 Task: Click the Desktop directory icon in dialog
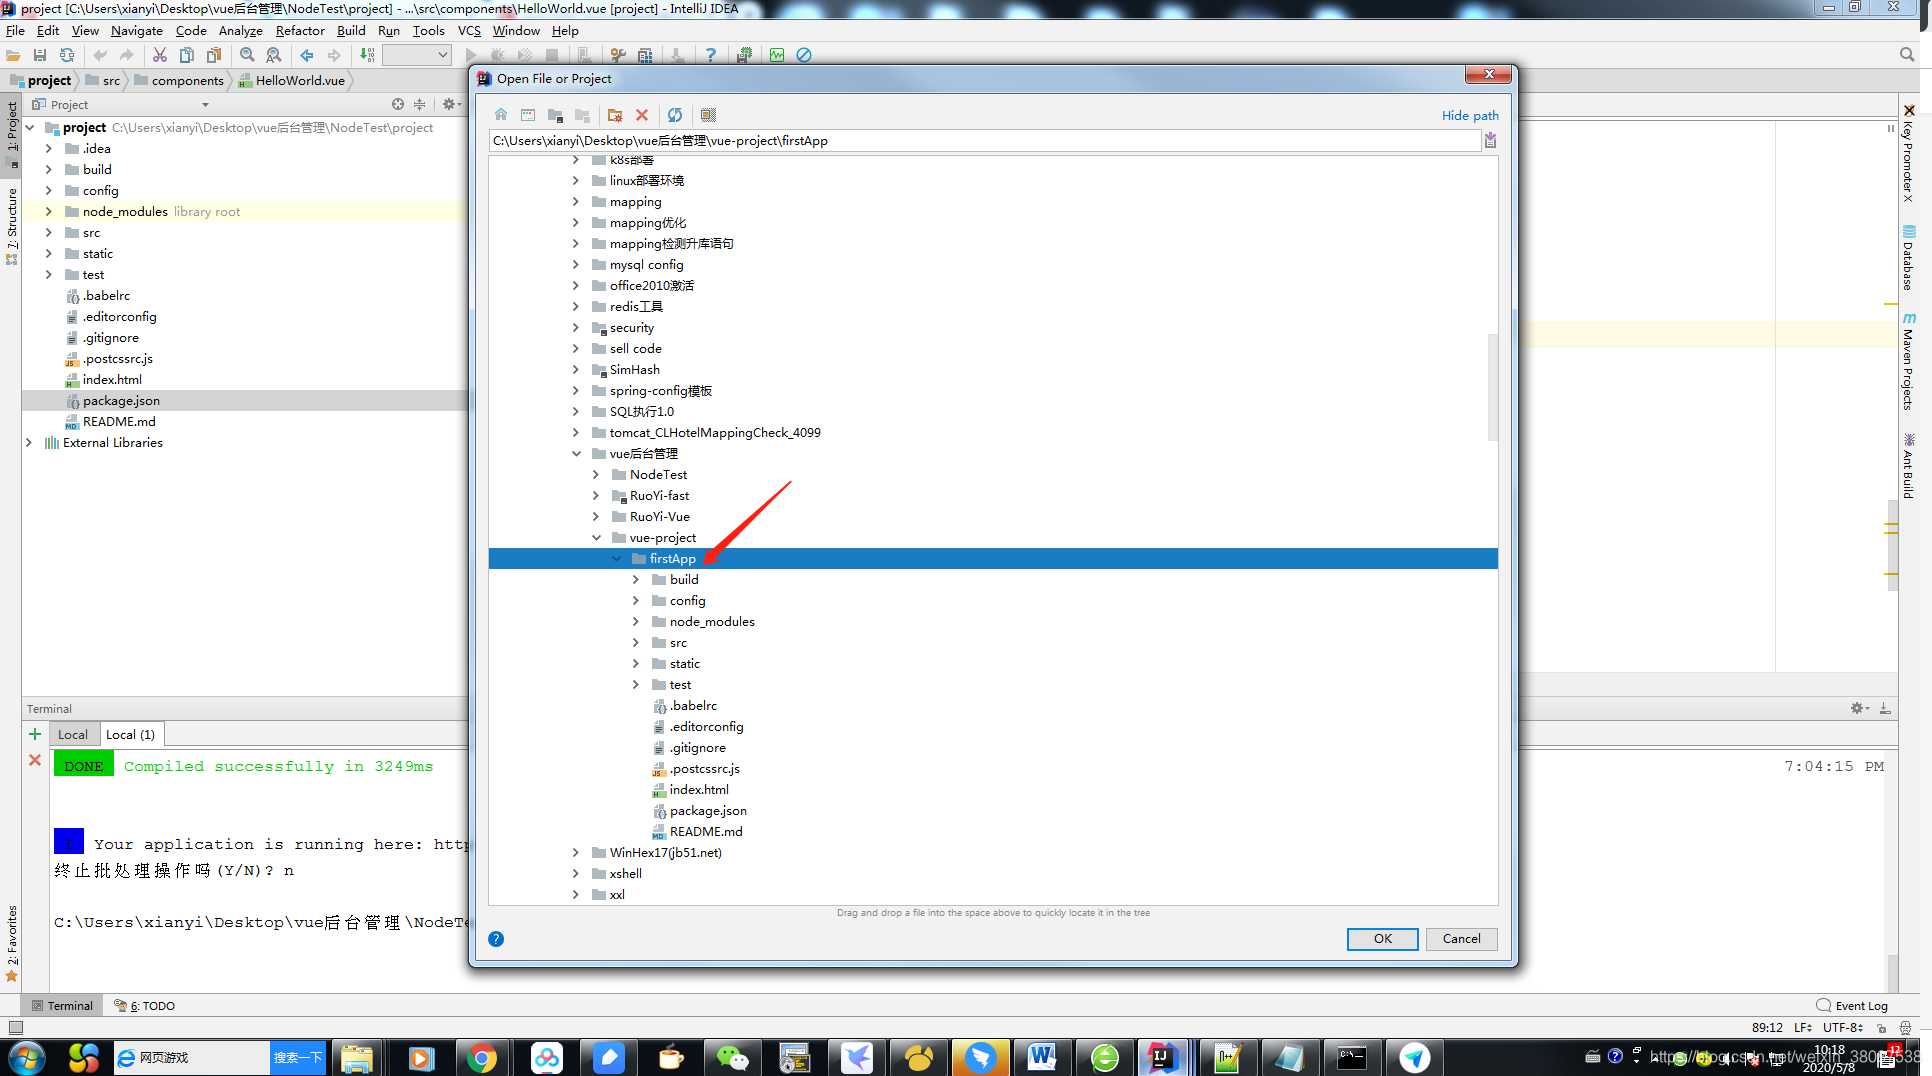[528, 115]
